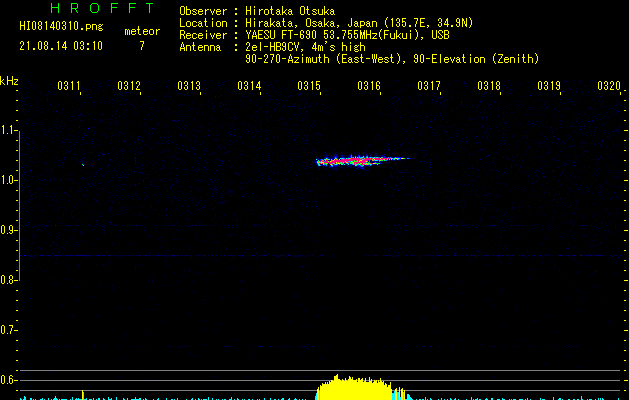This screenshot has height=400, width=629.
Task: Click the bright meteor echo in spectrogram
Action: [361, 161]
